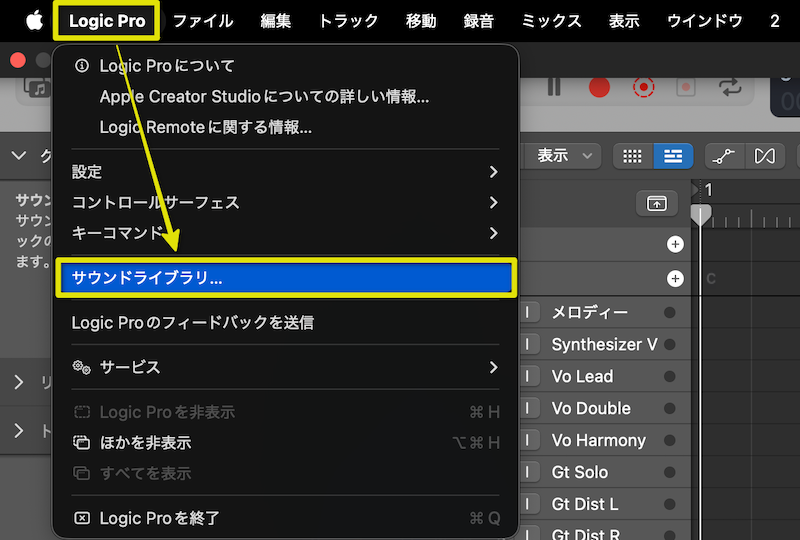Click the window-with-up-arrow button

(657, 203)
